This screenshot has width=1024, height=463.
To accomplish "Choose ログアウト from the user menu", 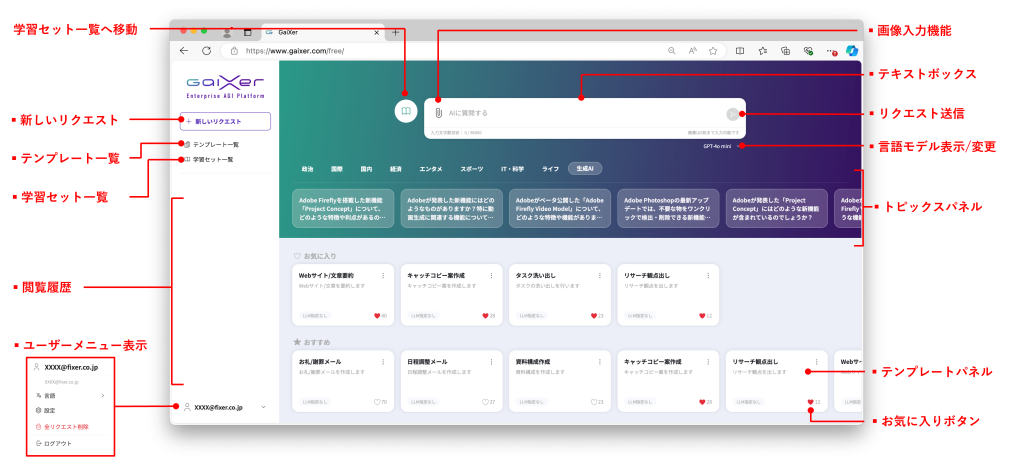I will click(x=58, y=442).
